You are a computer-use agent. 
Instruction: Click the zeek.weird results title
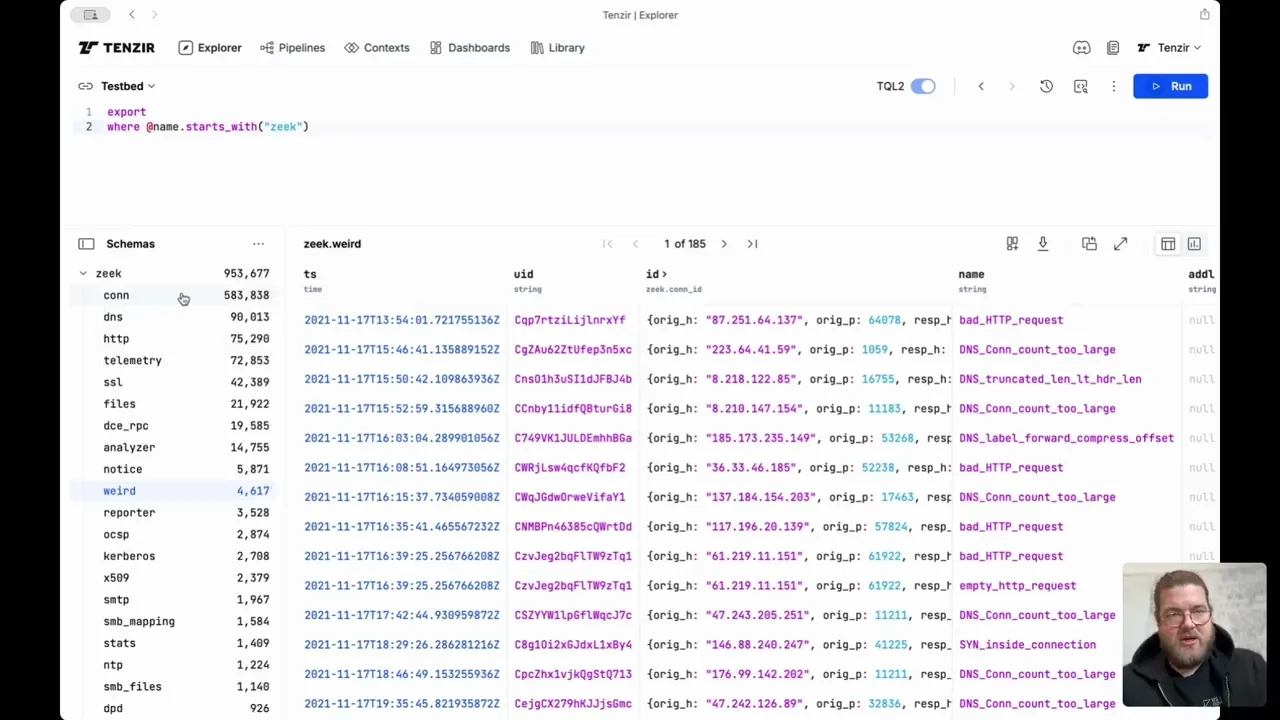coord(332,243)
